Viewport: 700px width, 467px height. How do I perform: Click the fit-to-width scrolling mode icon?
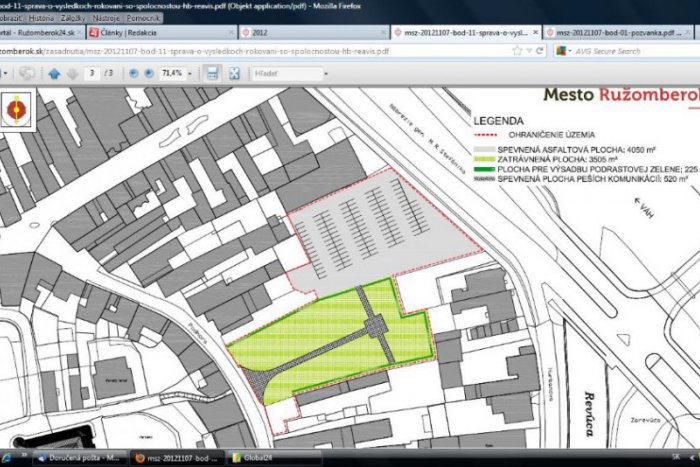(212, 73)
